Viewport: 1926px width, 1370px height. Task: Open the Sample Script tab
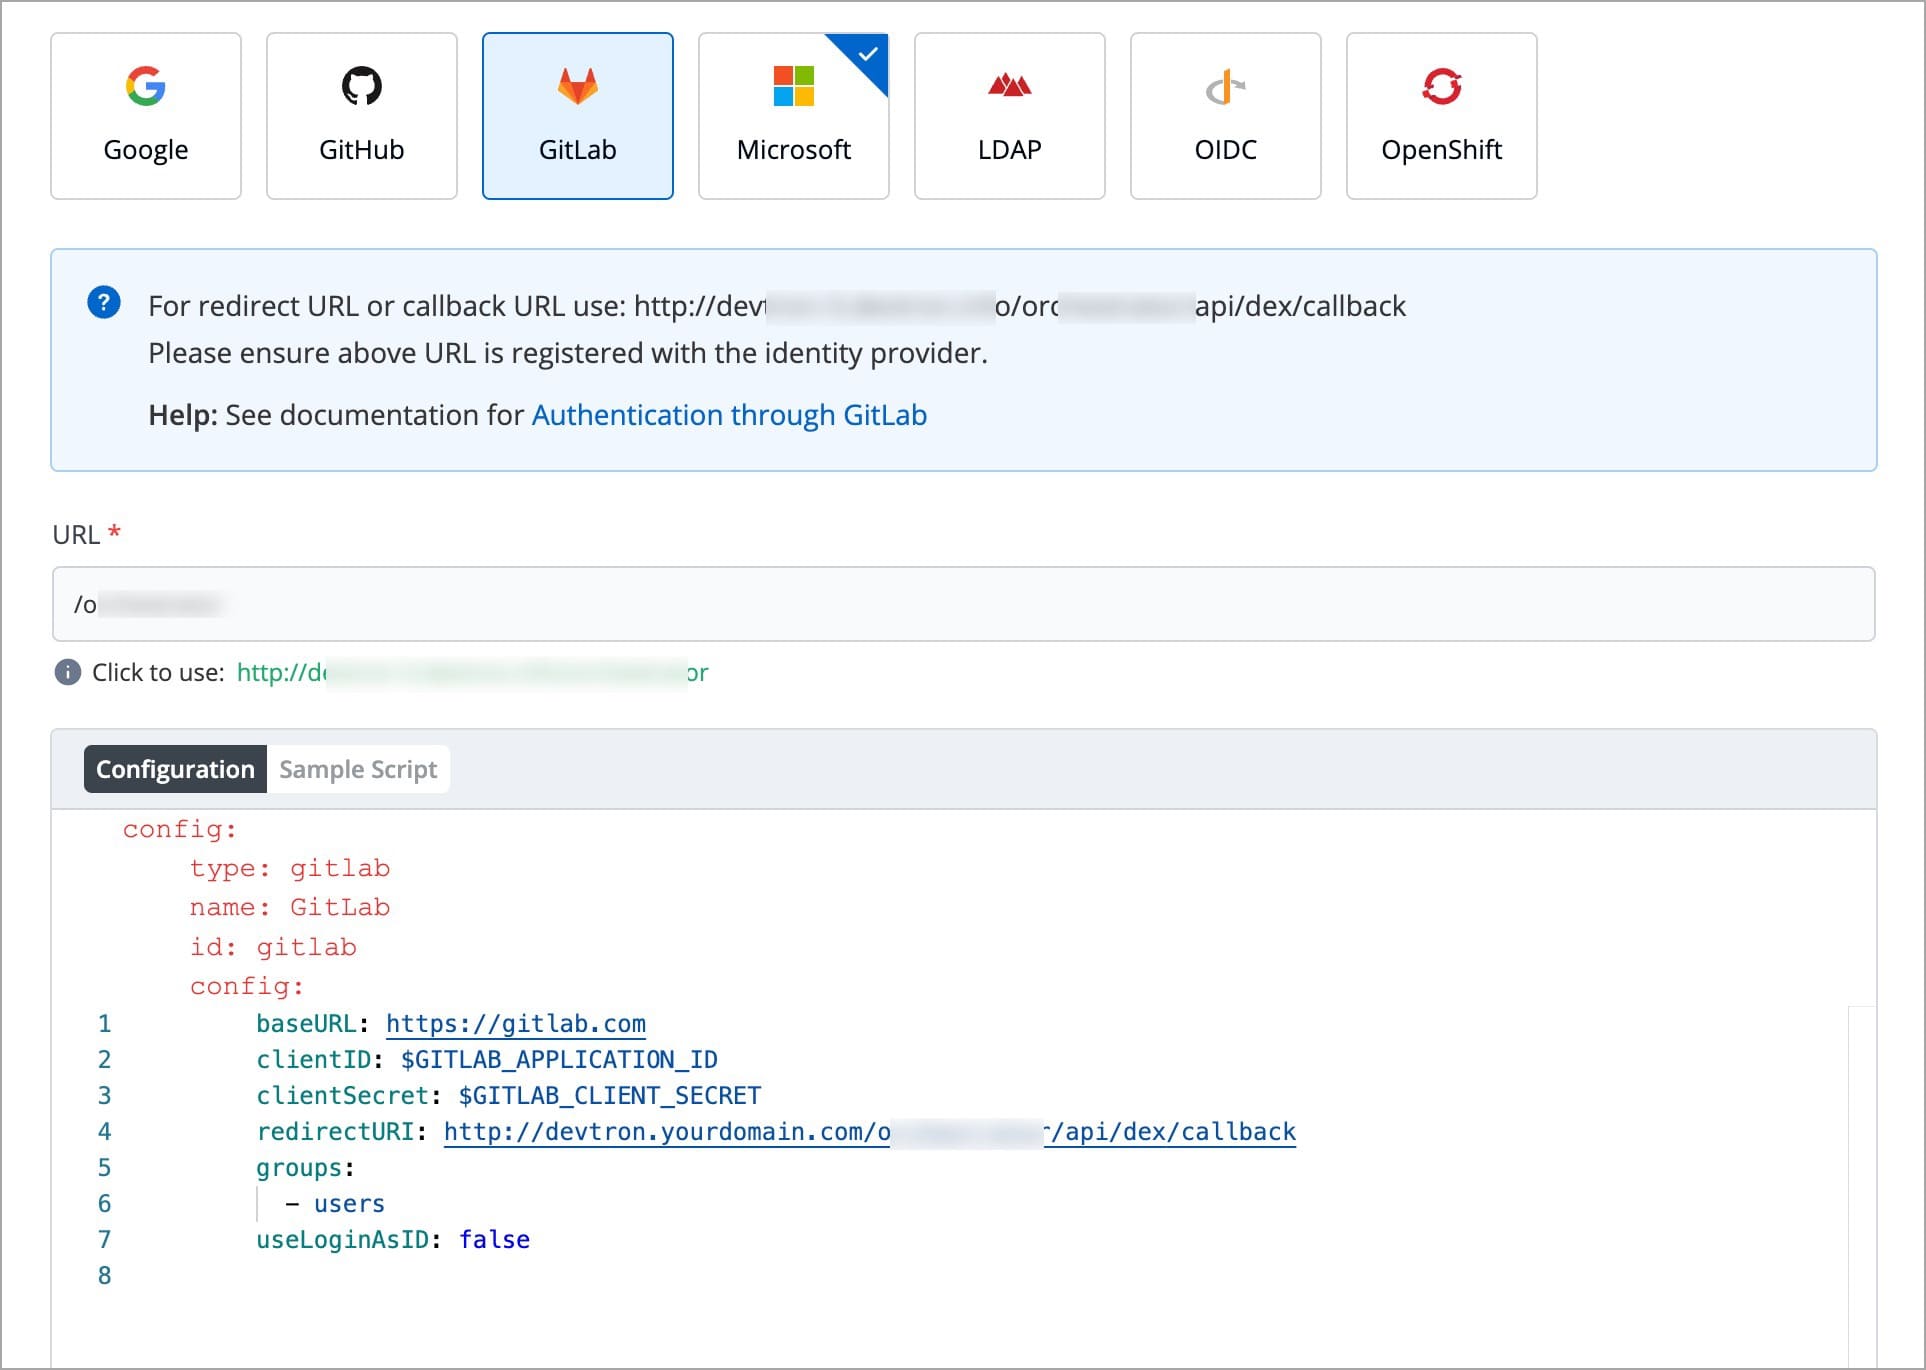tap(358, 769)
